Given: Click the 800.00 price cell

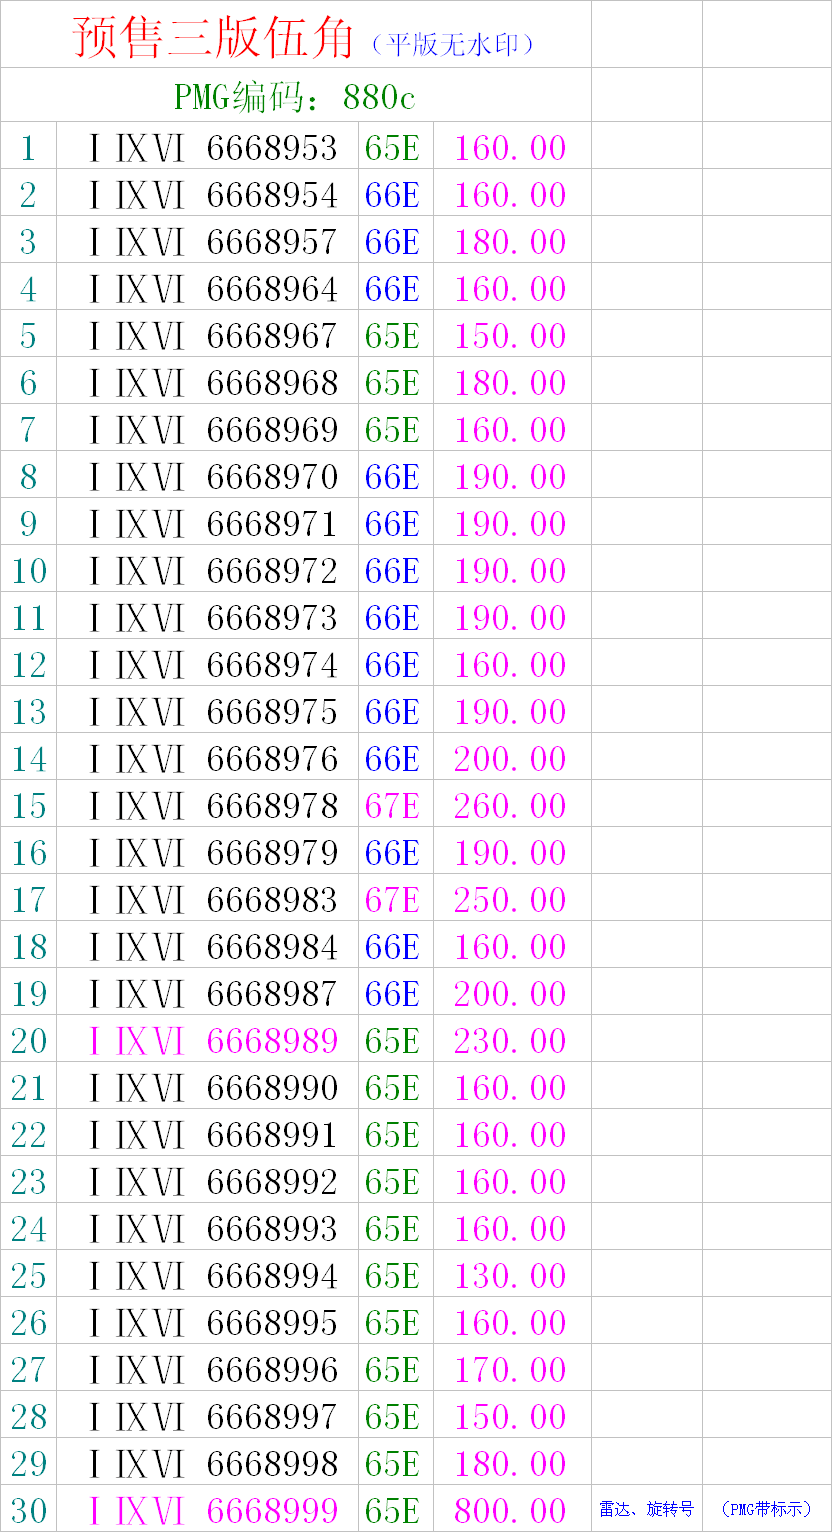Looking at the screenshot, I should 511,1510.
